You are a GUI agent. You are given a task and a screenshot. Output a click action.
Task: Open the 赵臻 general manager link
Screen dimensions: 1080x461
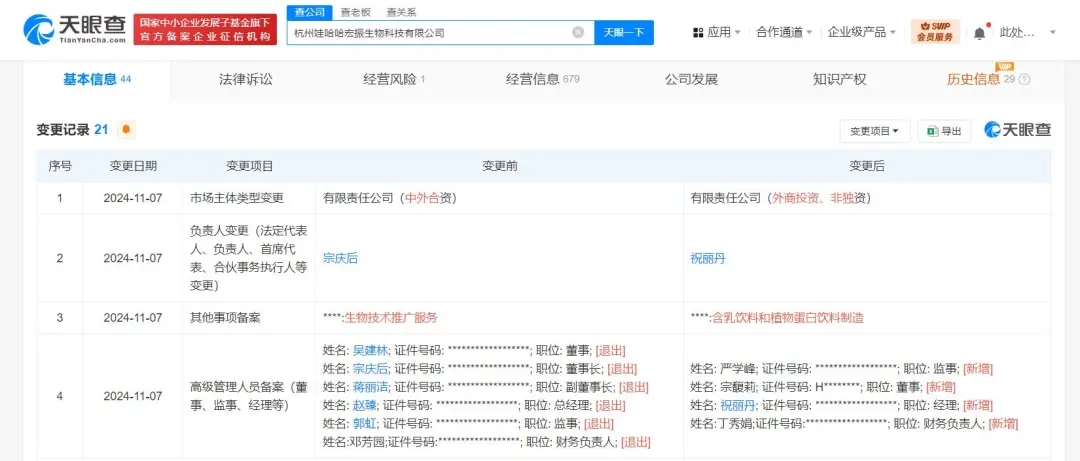point(366,405)
